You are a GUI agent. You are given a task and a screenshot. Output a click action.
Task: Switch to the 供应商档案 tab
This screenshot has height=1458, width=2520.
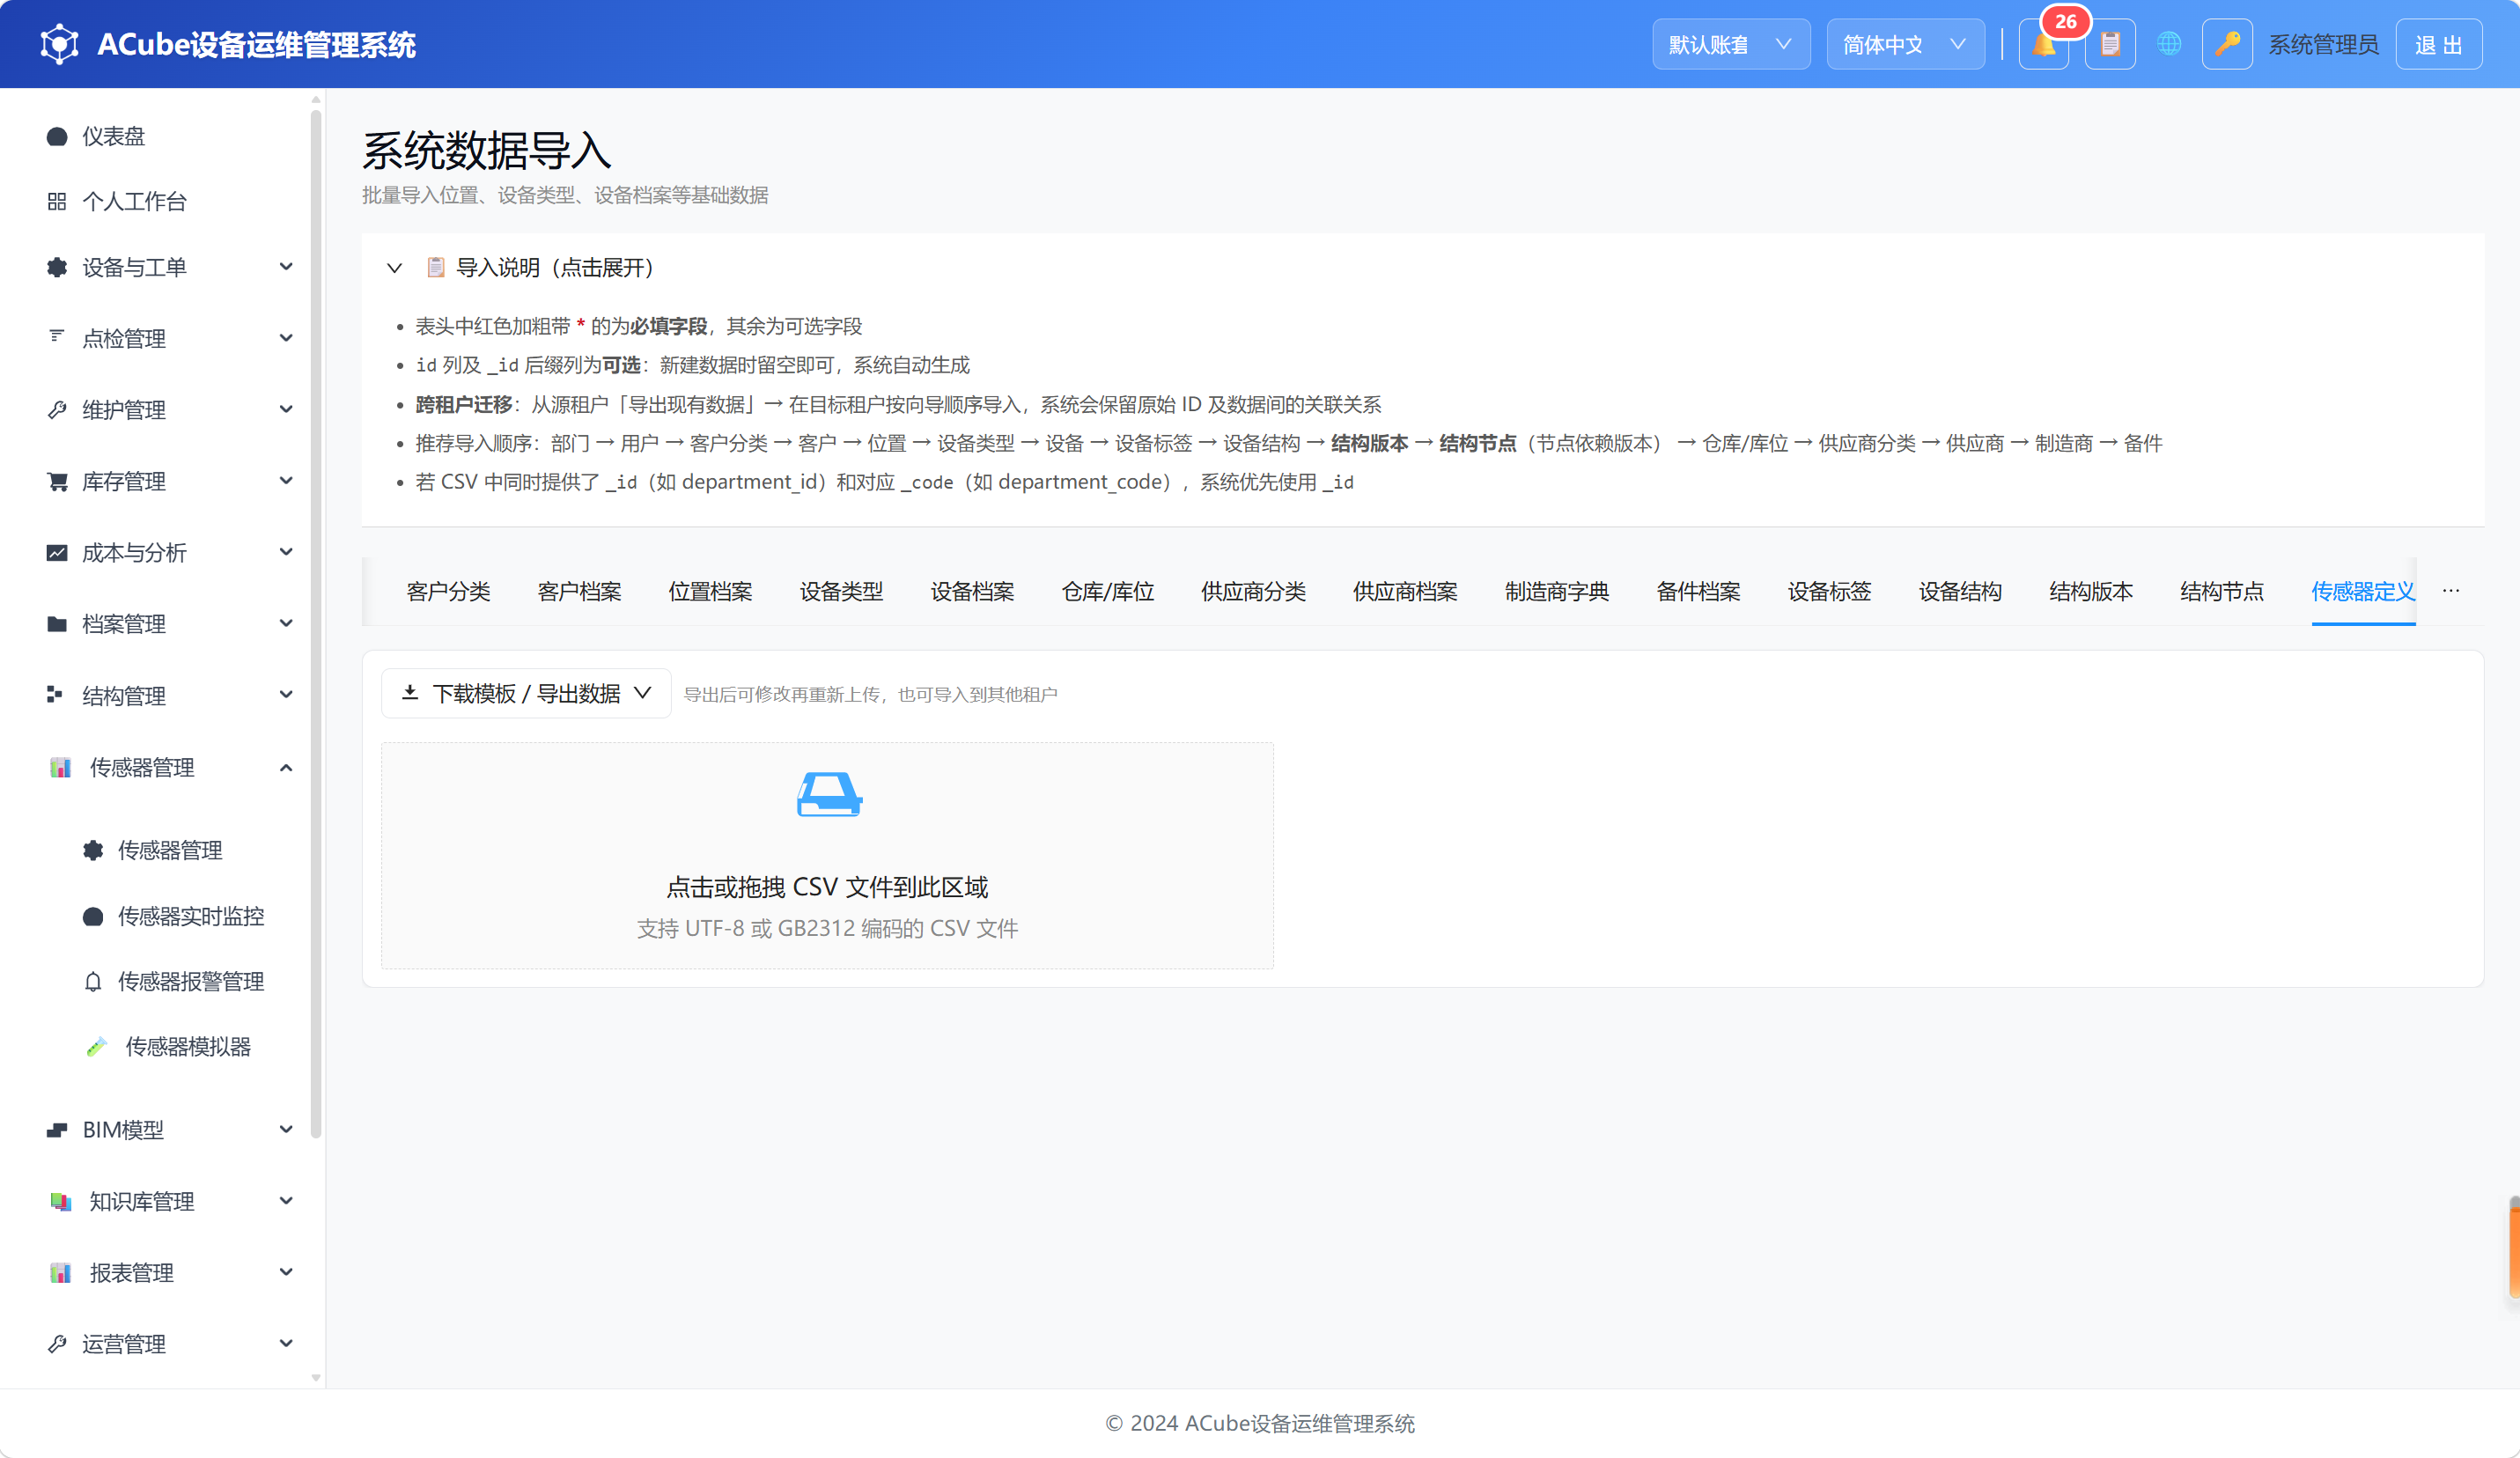1405,591
